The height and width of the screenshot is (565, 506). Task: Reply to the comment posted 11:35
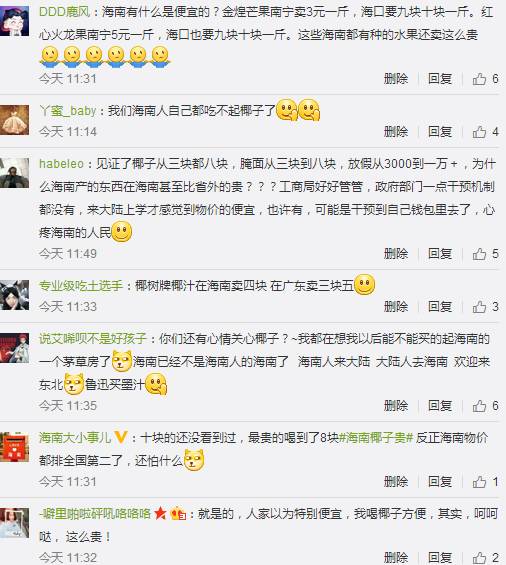440,406
